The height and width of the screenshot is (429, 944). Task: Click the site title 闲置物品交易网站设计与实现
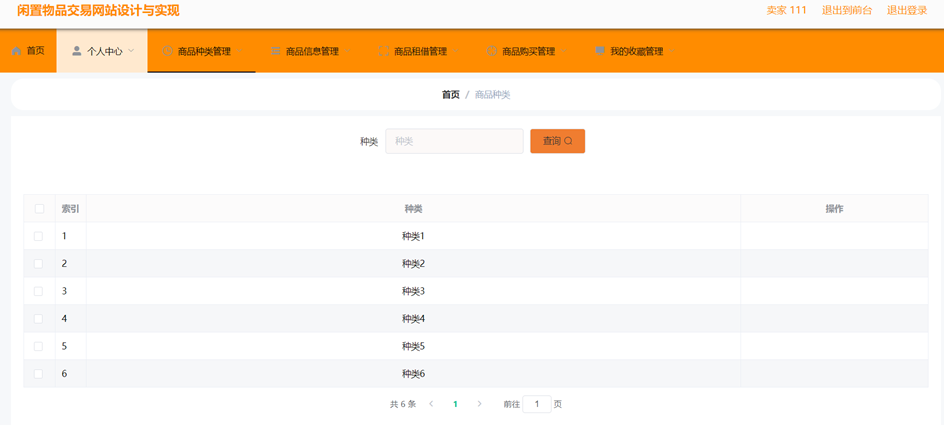tap(98, 10)
